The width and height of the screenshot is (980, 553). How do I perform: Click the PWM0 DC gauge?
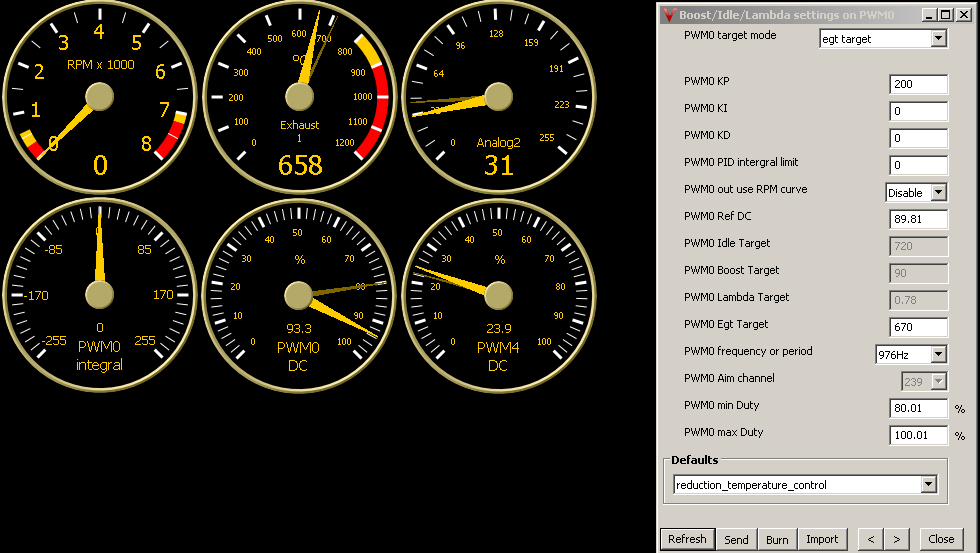[299, 296]
